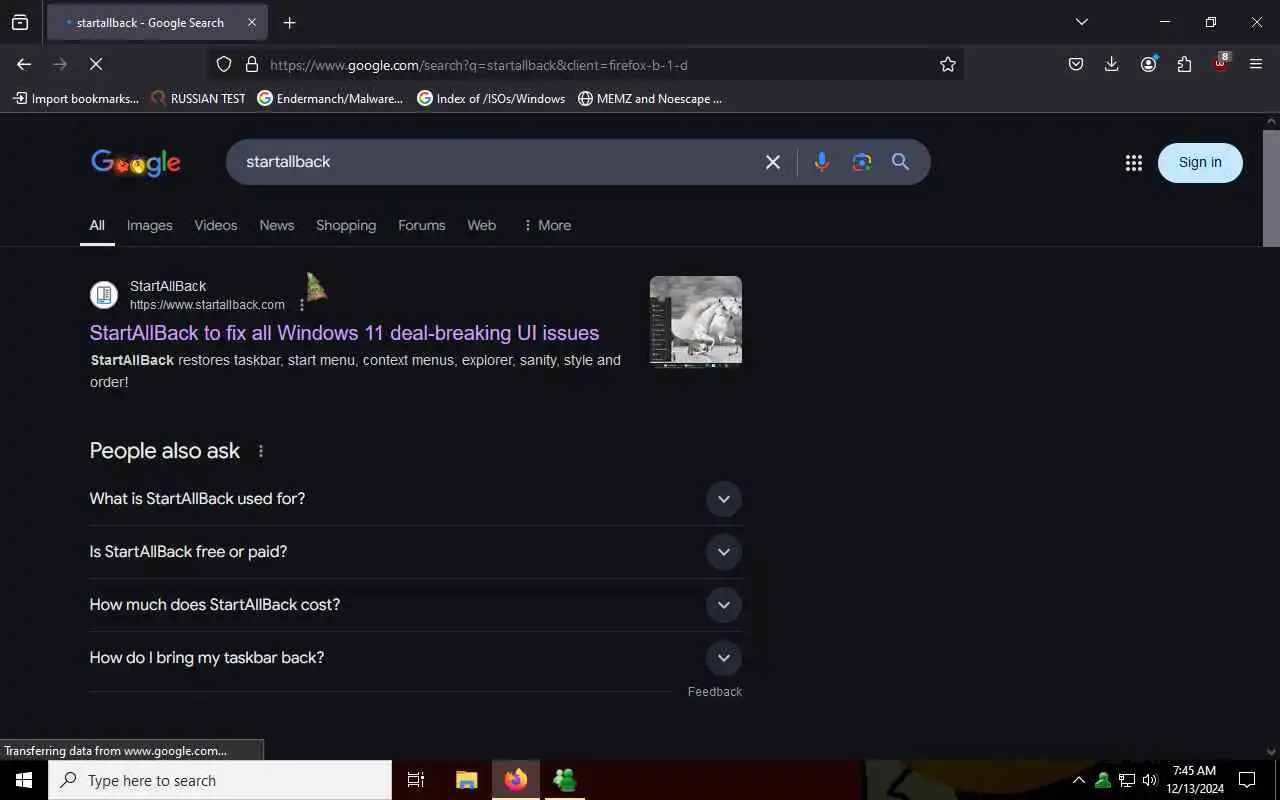The width and height of the screenshot is (1280, 800).
Task: Open StartAllBack result title link
Action: click(344, 333)
